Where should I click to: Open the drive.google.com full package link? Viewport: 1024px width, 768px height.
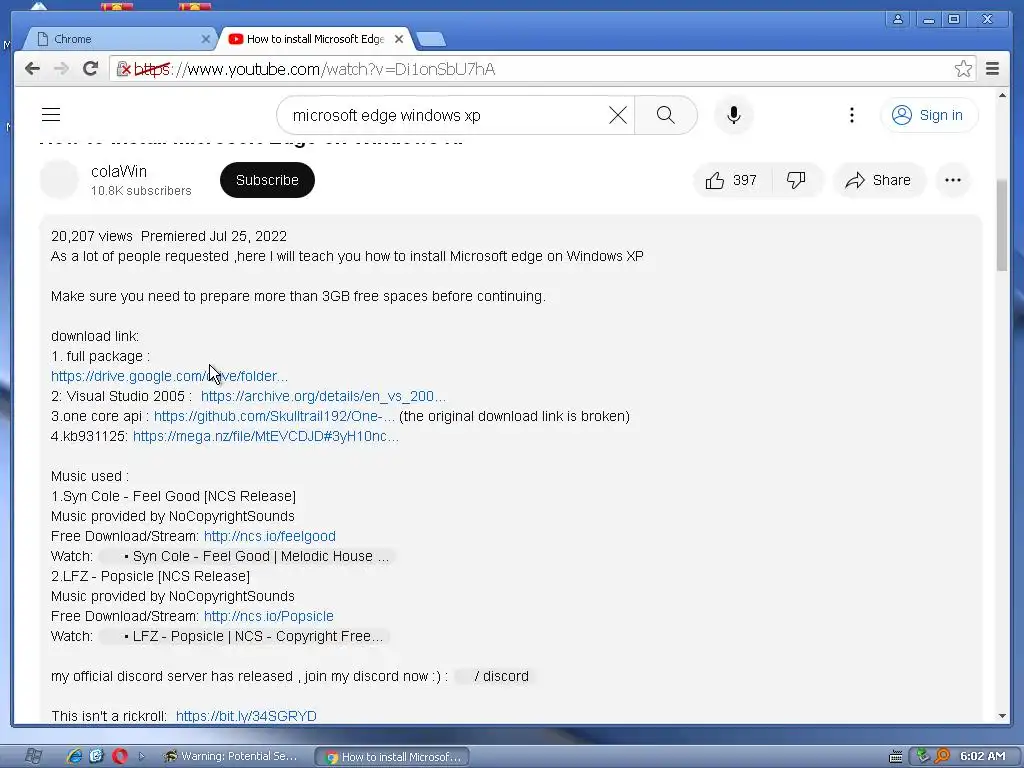169,376
